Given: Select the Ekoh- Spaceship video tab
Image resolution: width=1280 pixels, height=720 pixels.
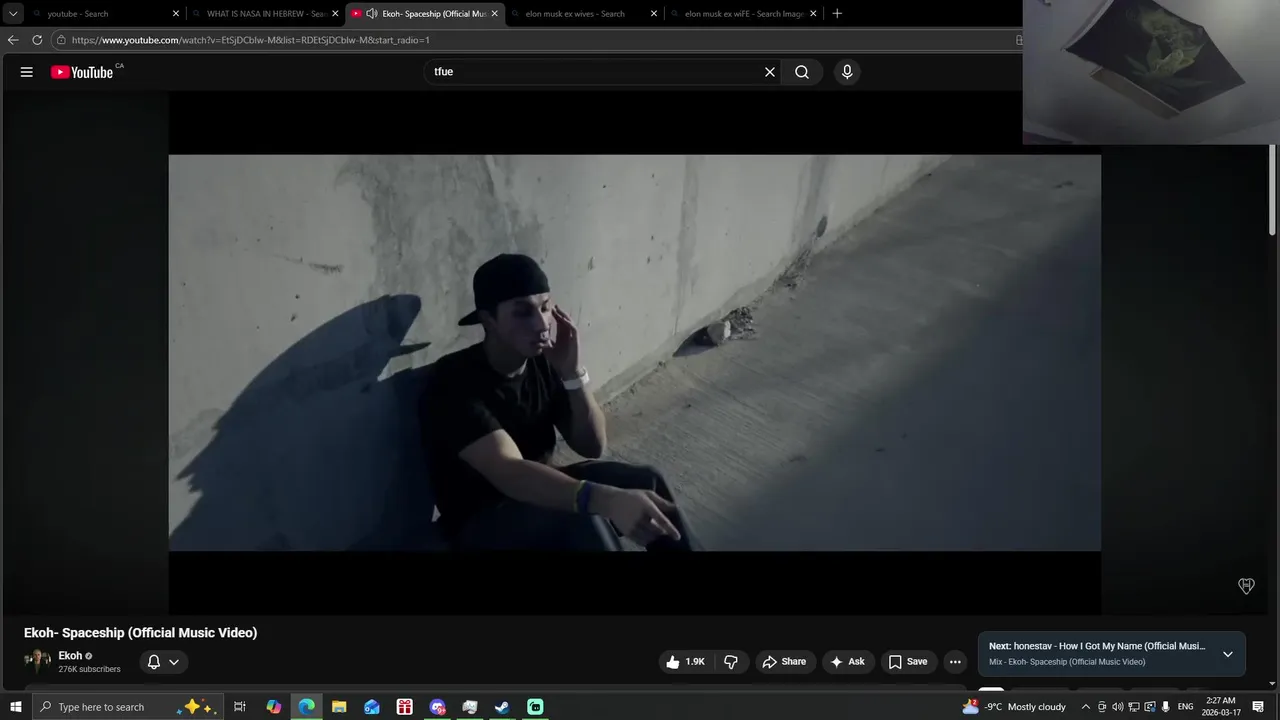Looking at the screenshot, I should [x=425, y=14].
